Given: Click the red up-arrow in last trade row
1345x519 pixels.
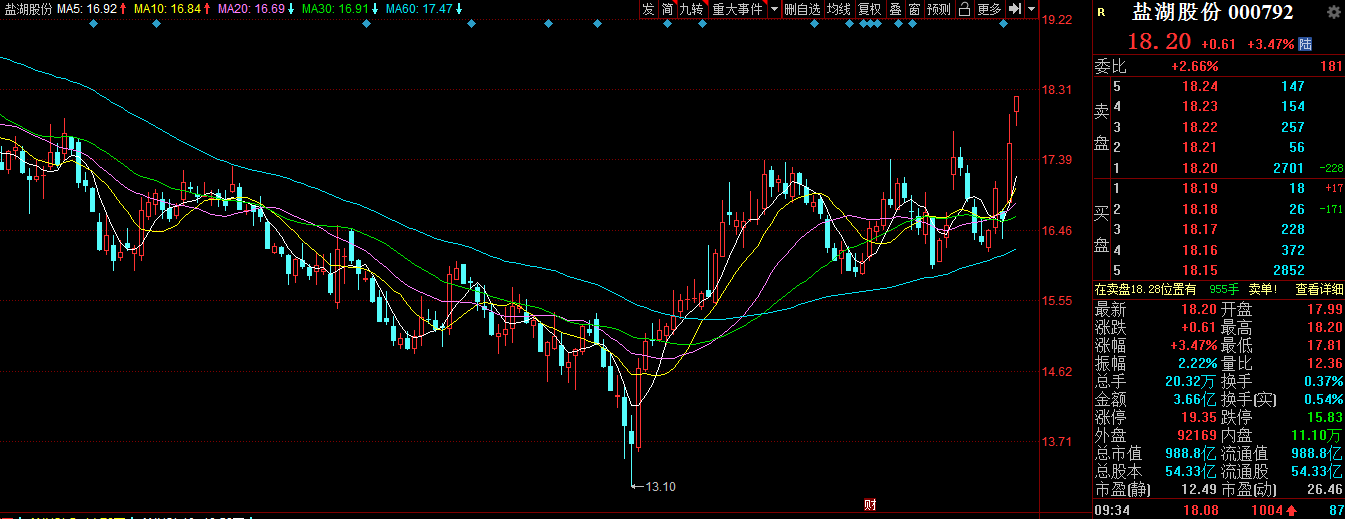Looking at the screenshot, I should pos(1291,511).
